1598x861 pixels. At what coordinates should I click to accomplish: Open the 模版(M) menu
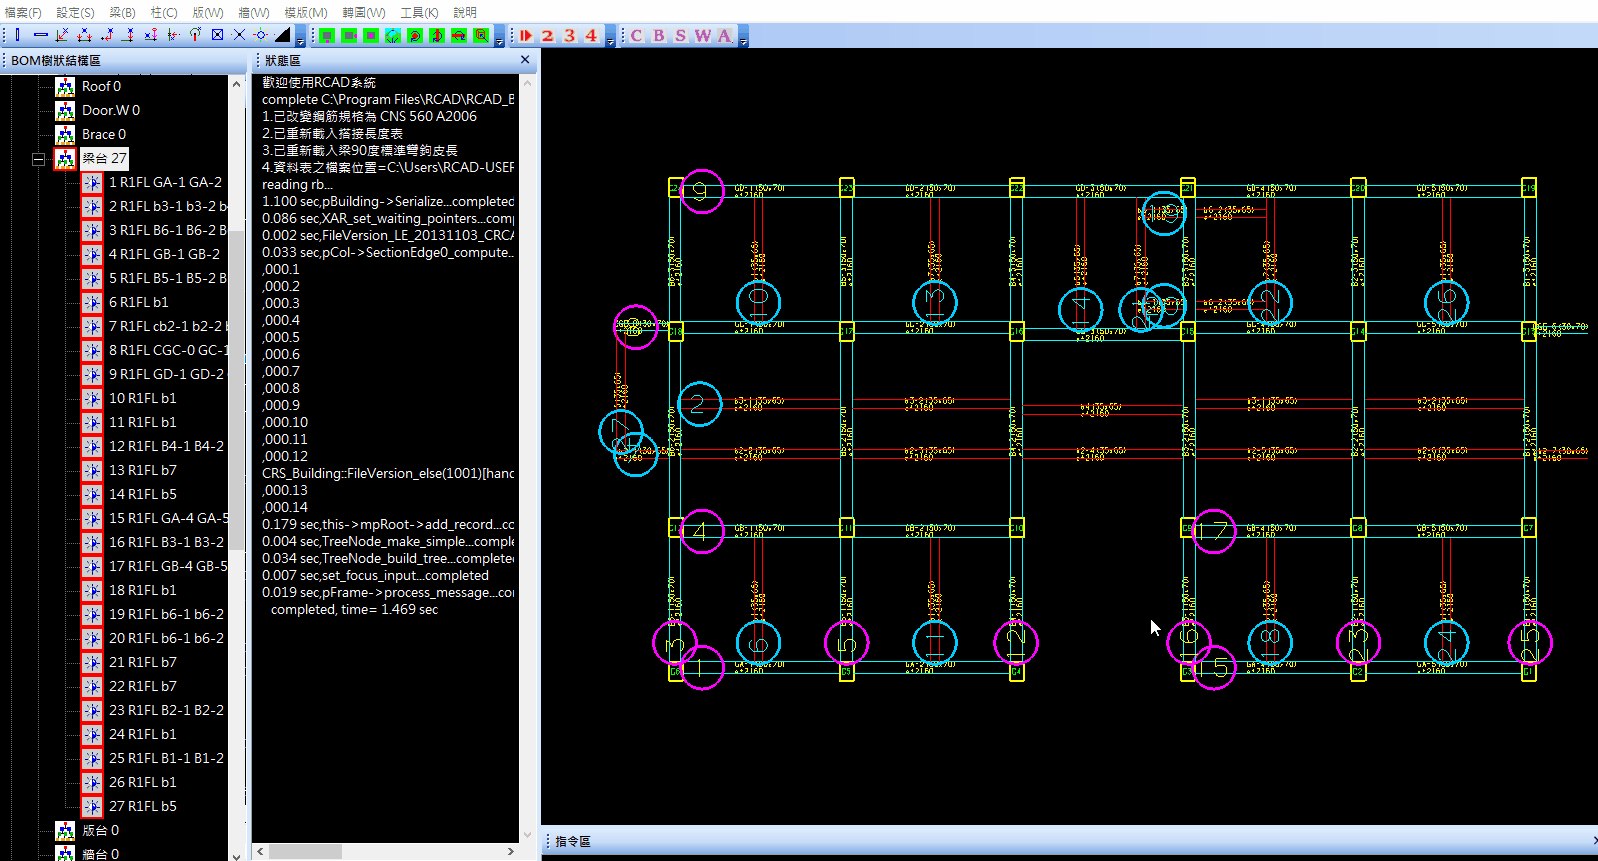pos(306,12)
